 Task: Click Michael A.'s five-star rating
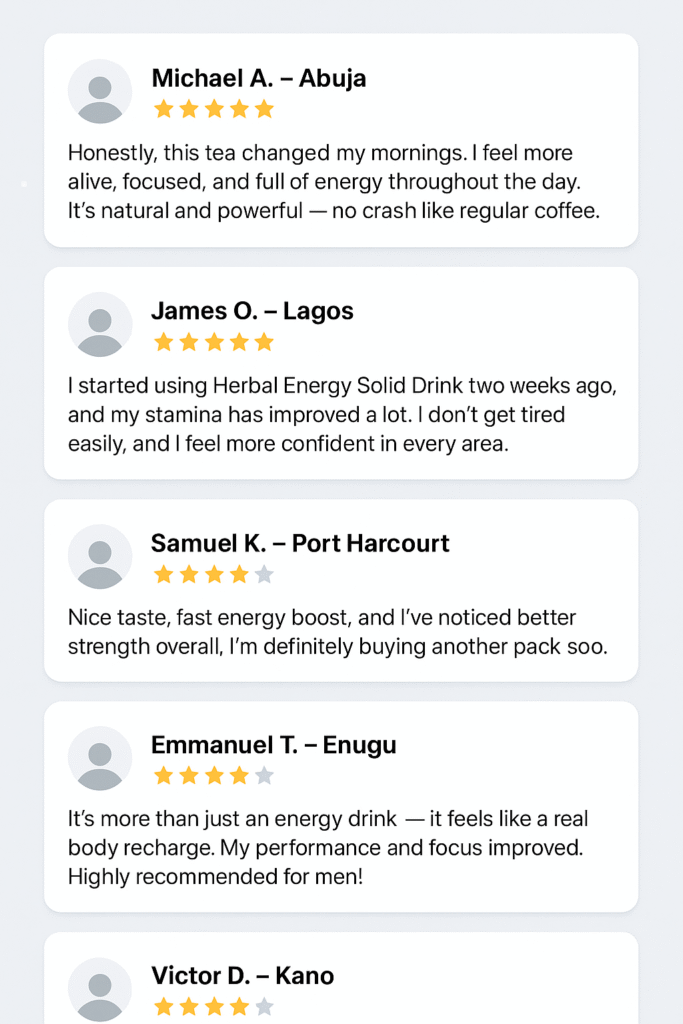pyautogui.click(x=213, y=109)
